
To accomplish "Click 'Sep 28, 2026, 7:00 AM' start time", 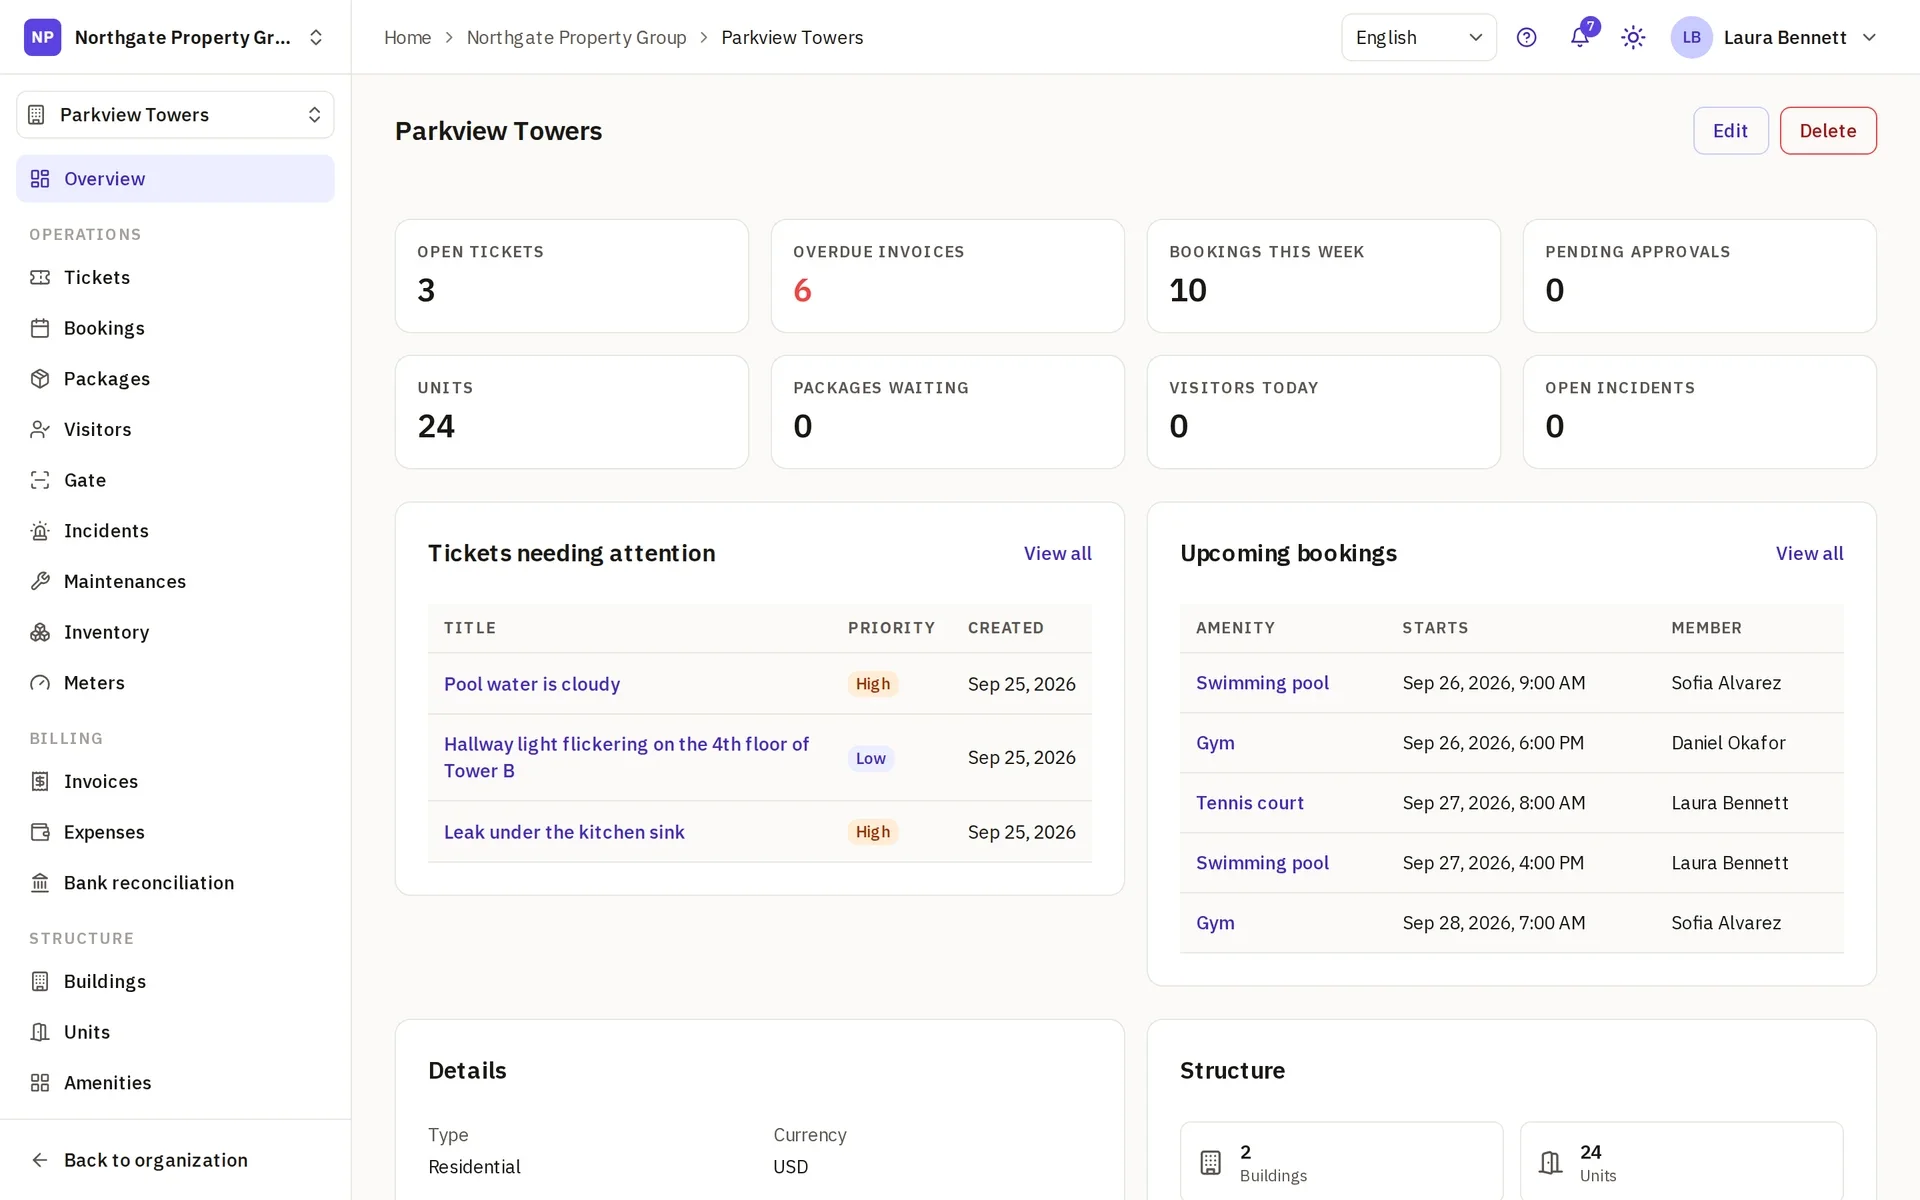I will [x=1494, y=923].
